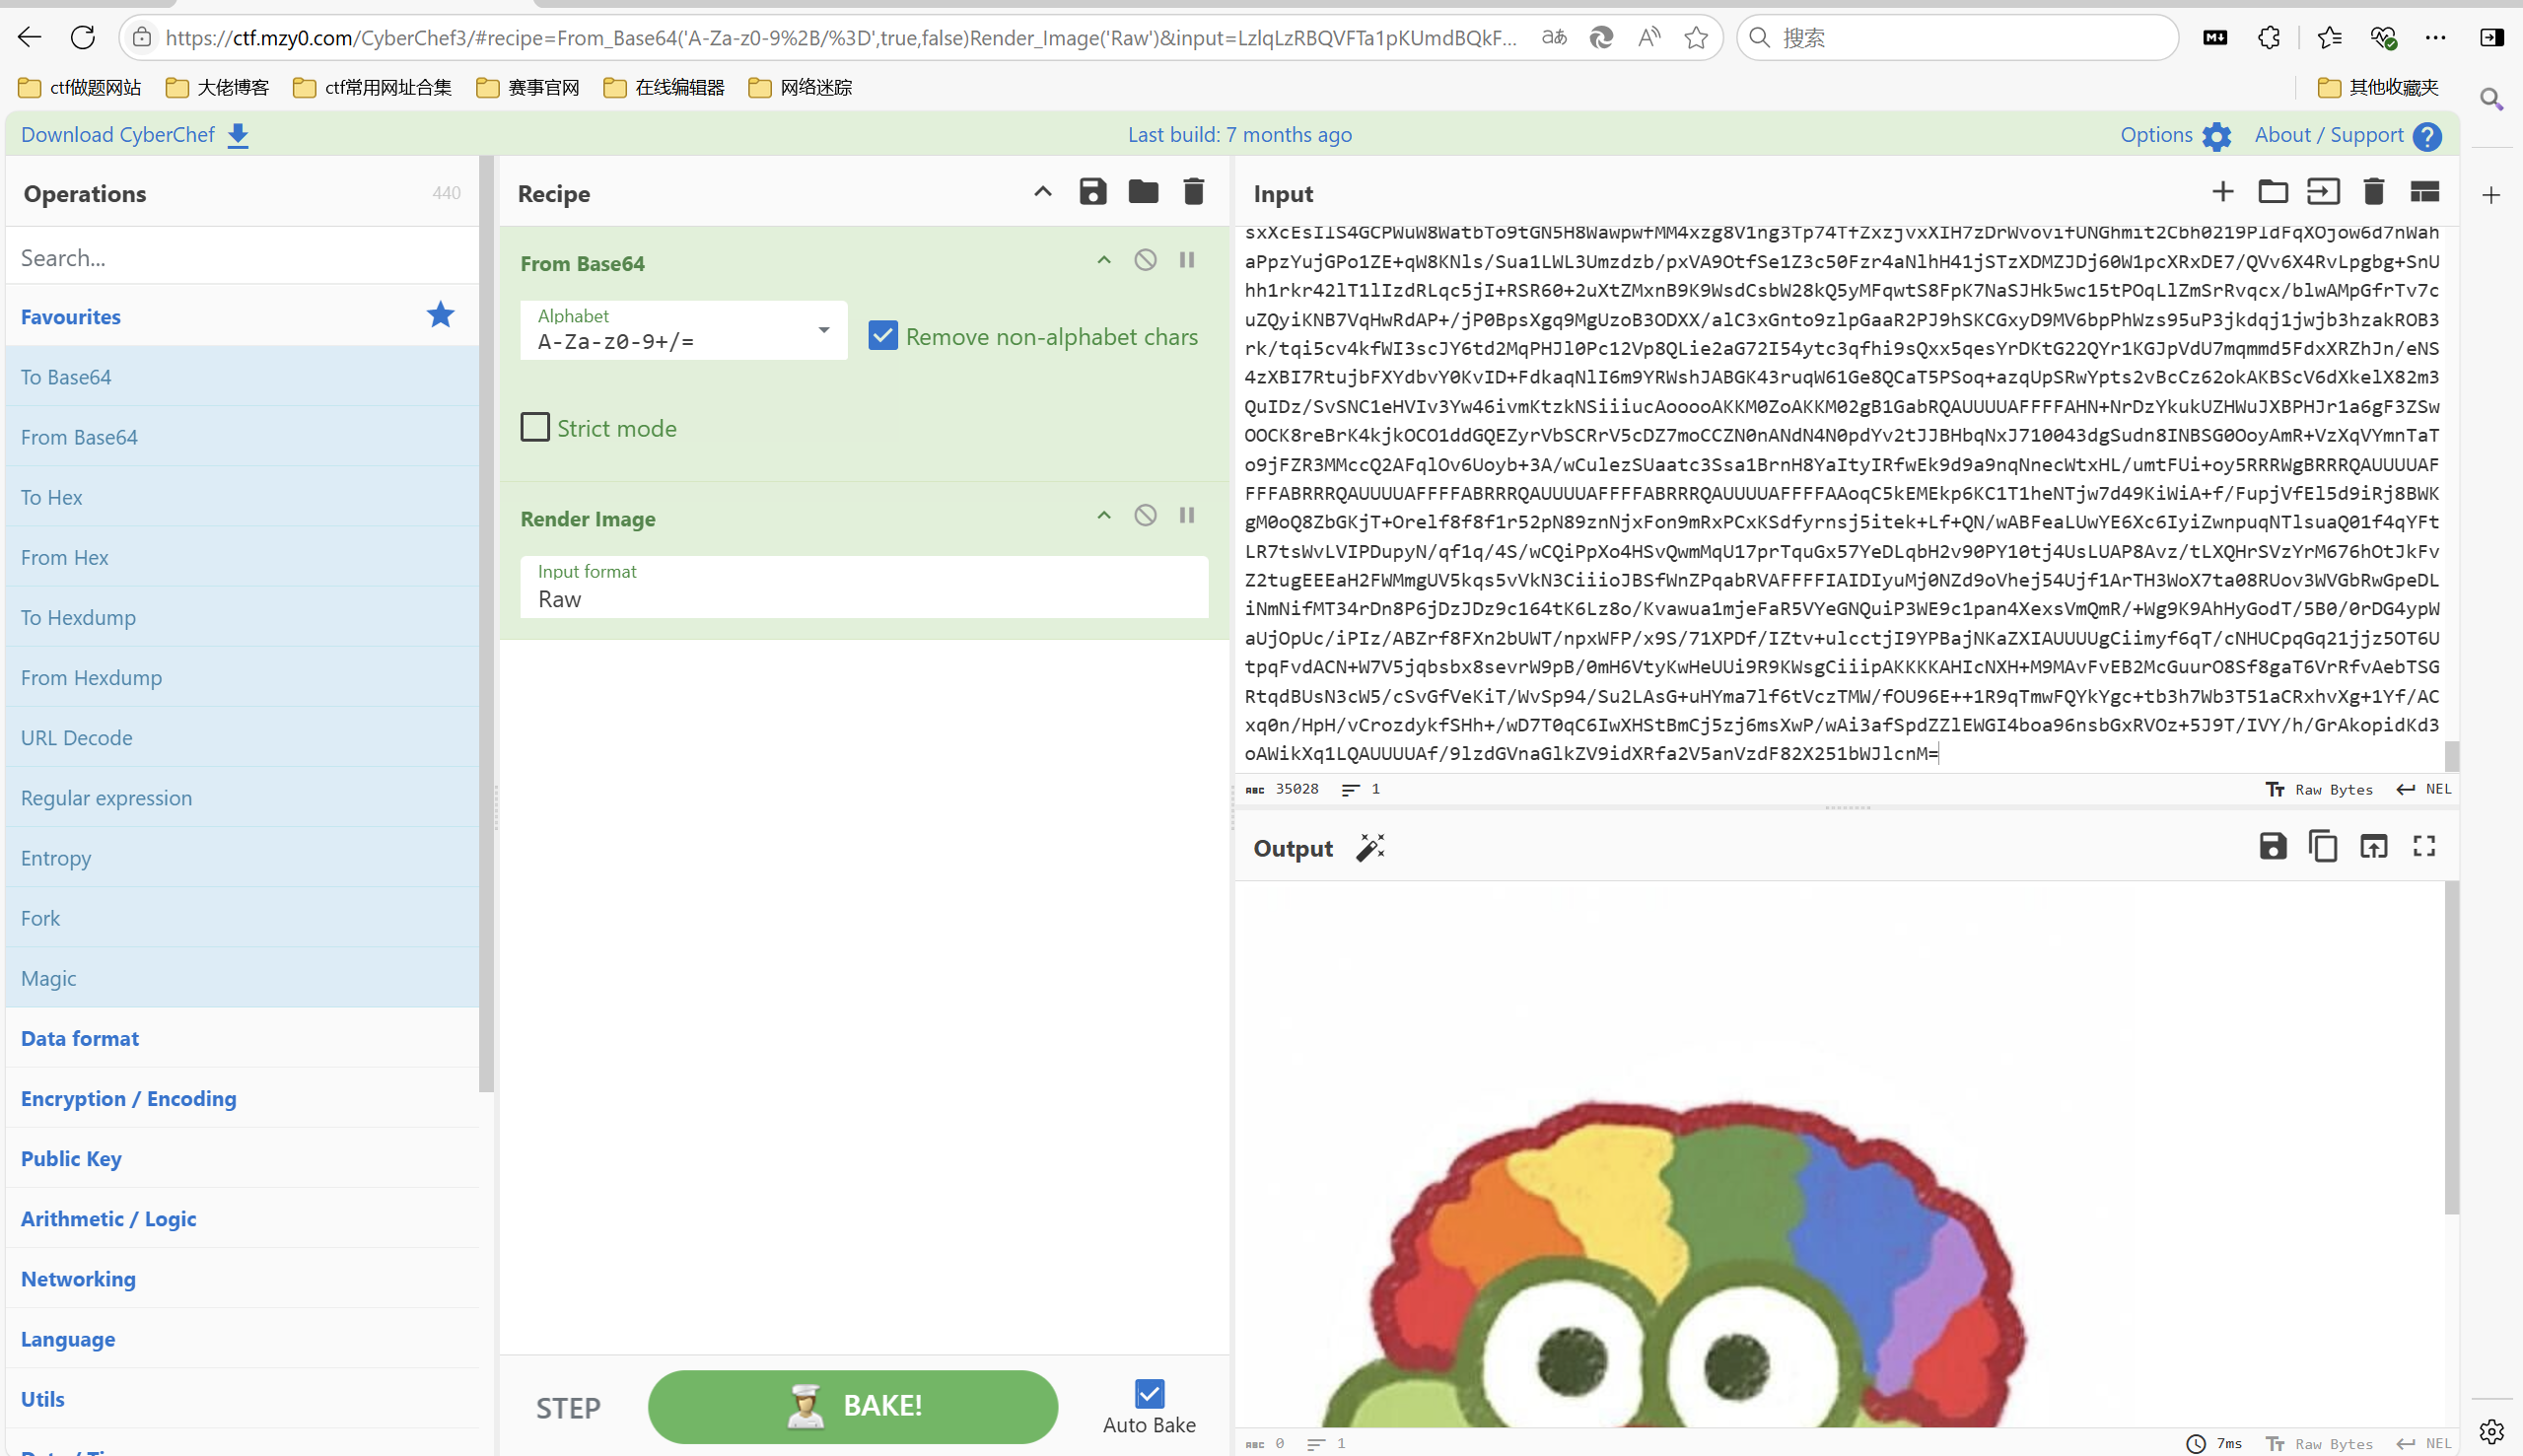Collapse all recipe operations with the chevron

[1042, 191]
